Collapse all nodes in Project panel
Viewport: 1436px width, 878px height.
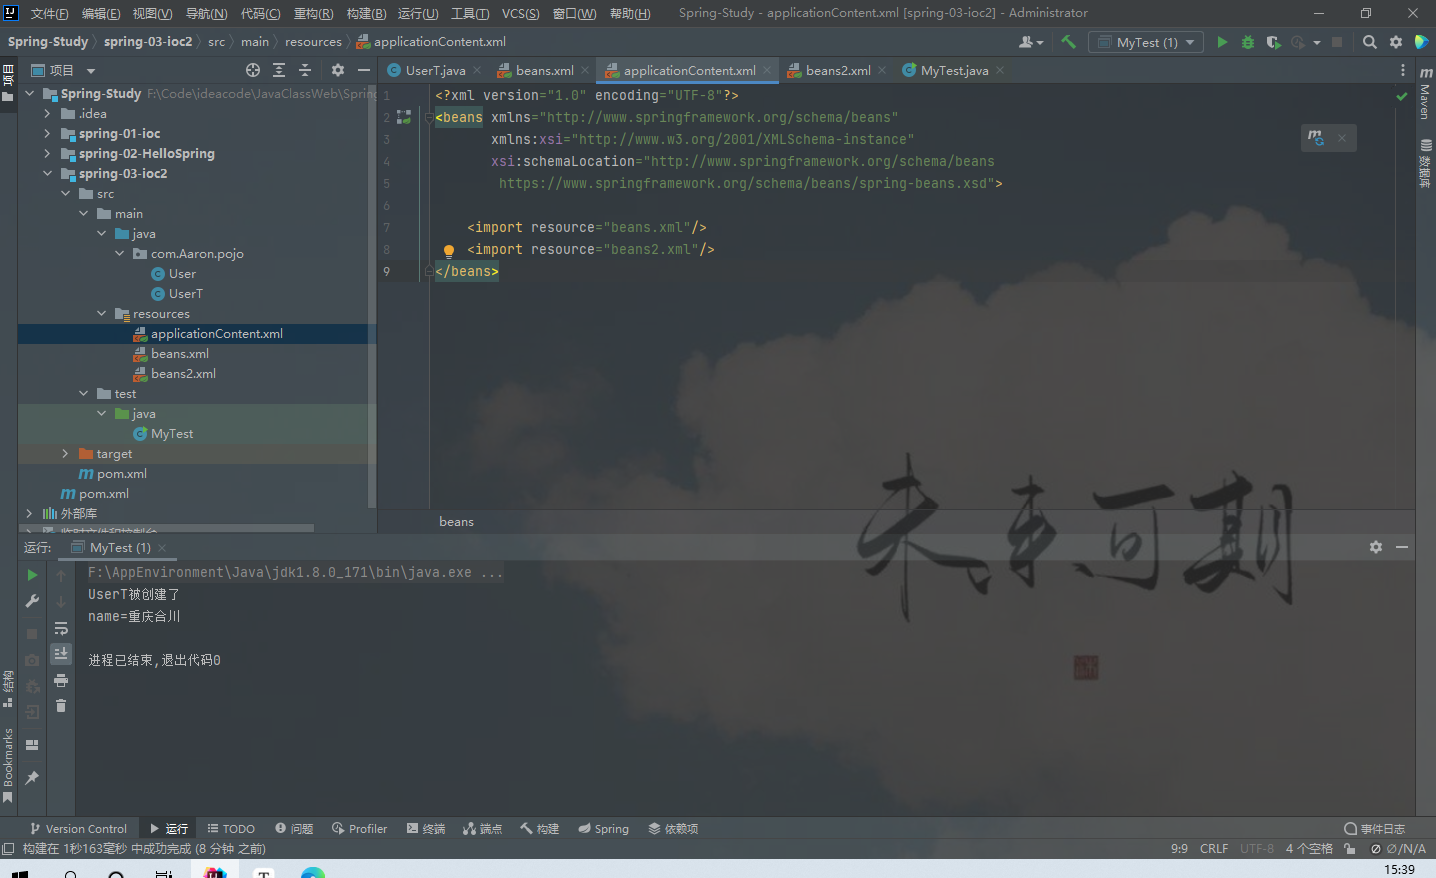click(305, 70)
